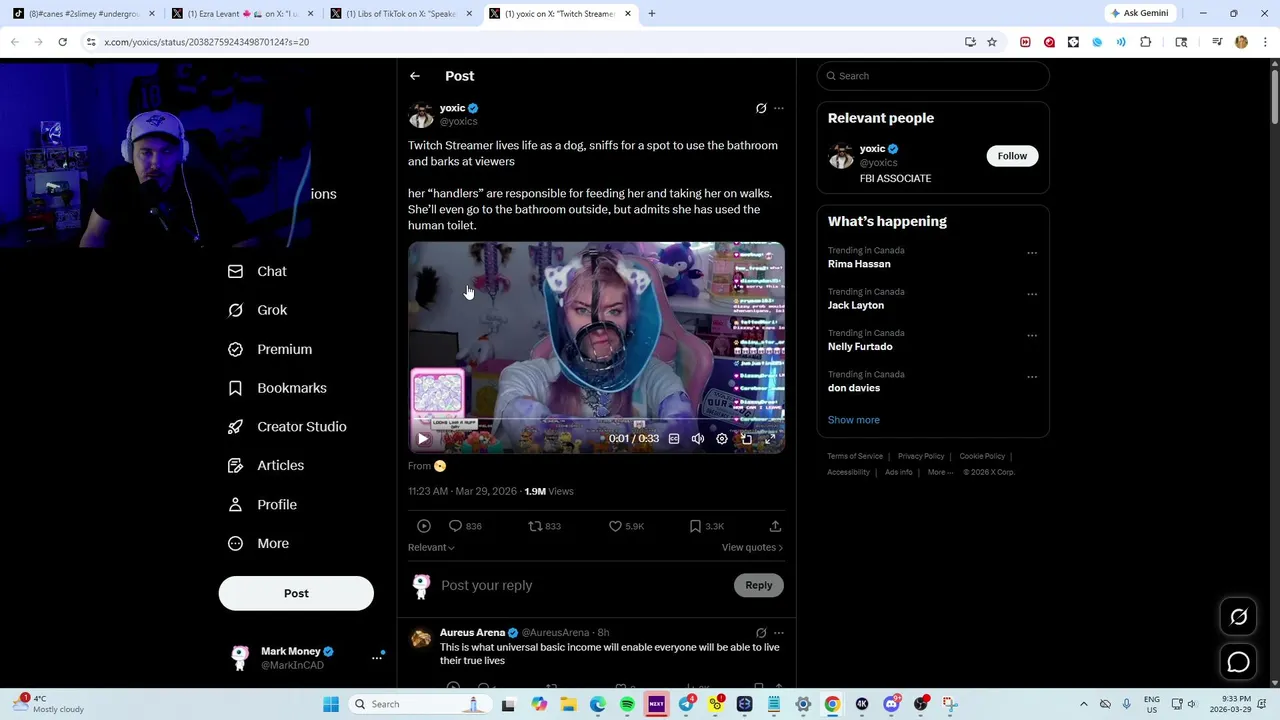This screenshot has width=1280, height=720.
Task: Bookmark the post with 3.3K bookmarks
Action: coord(707,526)
